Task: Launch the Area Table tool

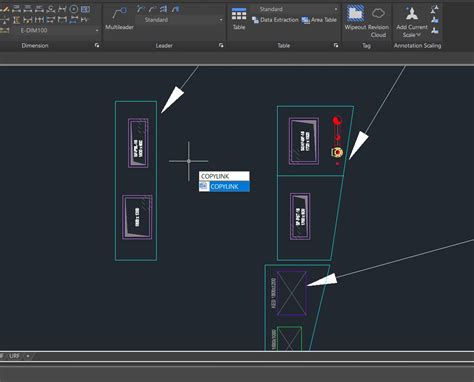Action: point(319,20)
